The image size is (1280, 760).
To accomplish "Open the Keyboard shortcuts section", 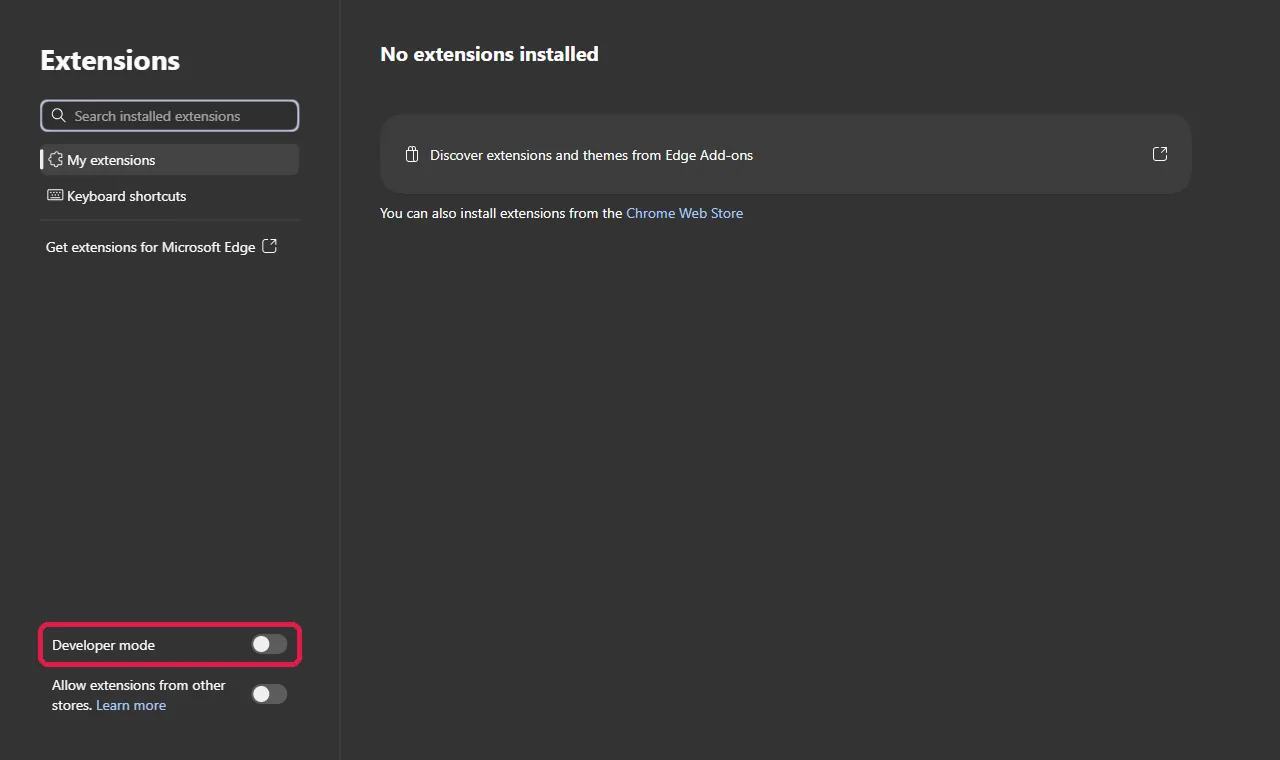I will tap(170, 196).
